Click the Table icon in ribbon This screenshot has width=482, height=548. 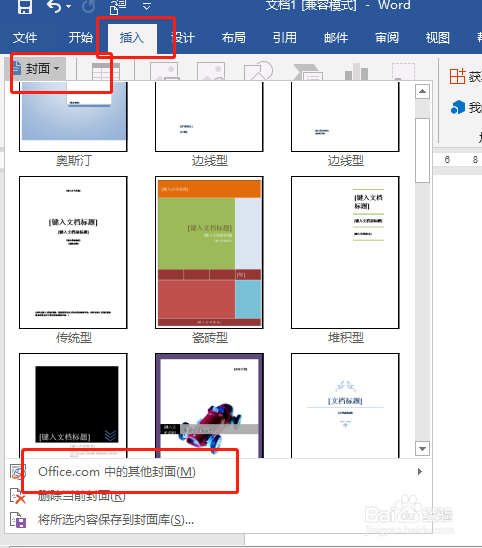pos(106,71)
